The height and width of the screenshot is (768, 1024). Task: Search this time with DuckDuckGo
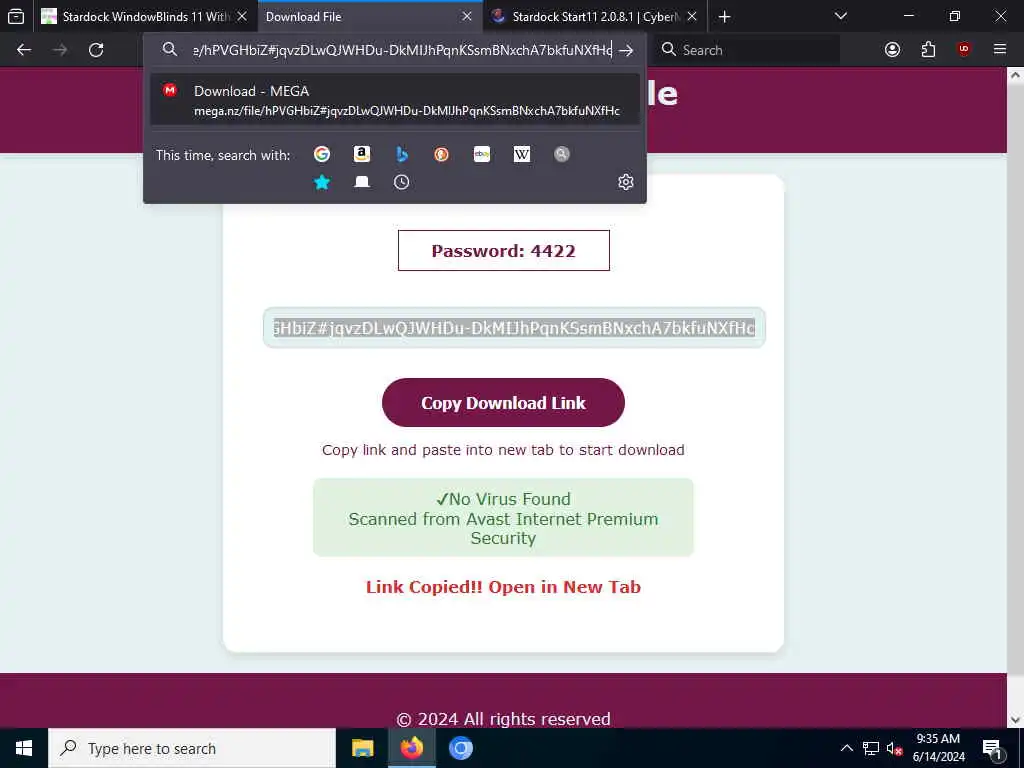[x=441, y=154]
